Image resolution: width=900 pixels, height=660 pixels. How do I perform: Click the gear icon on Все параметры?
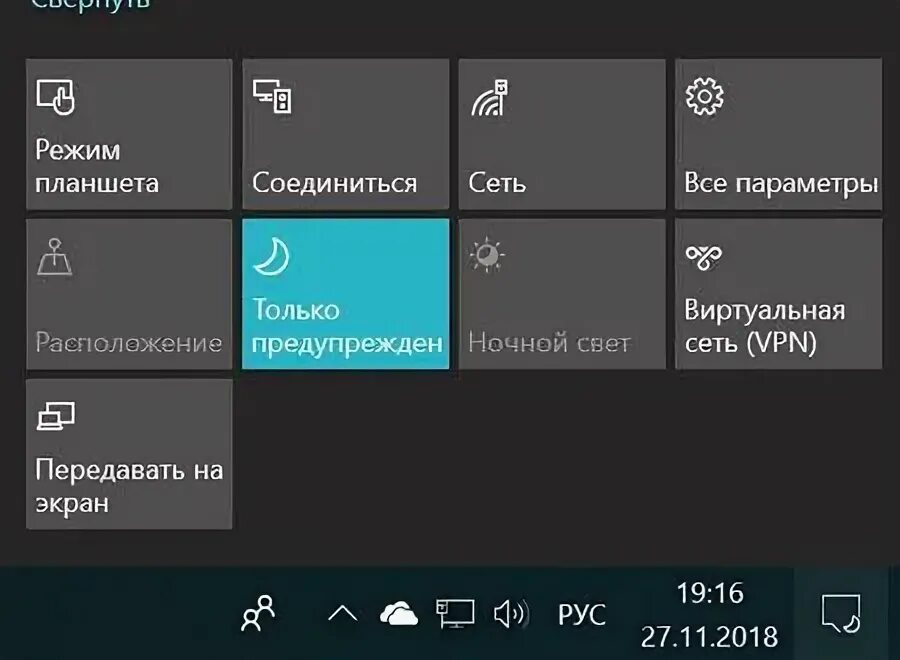[704, 96]
